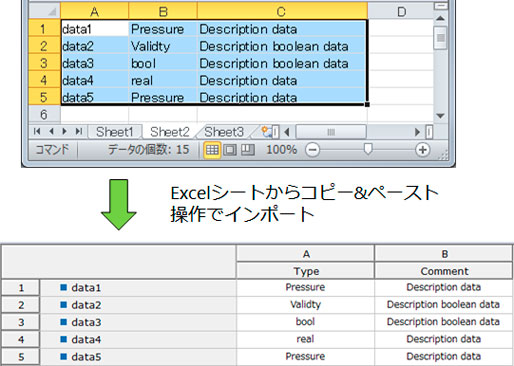This screenshot has width=514, height=366.
Task: Click the Type column header
Action: click(x=306, y=271)
